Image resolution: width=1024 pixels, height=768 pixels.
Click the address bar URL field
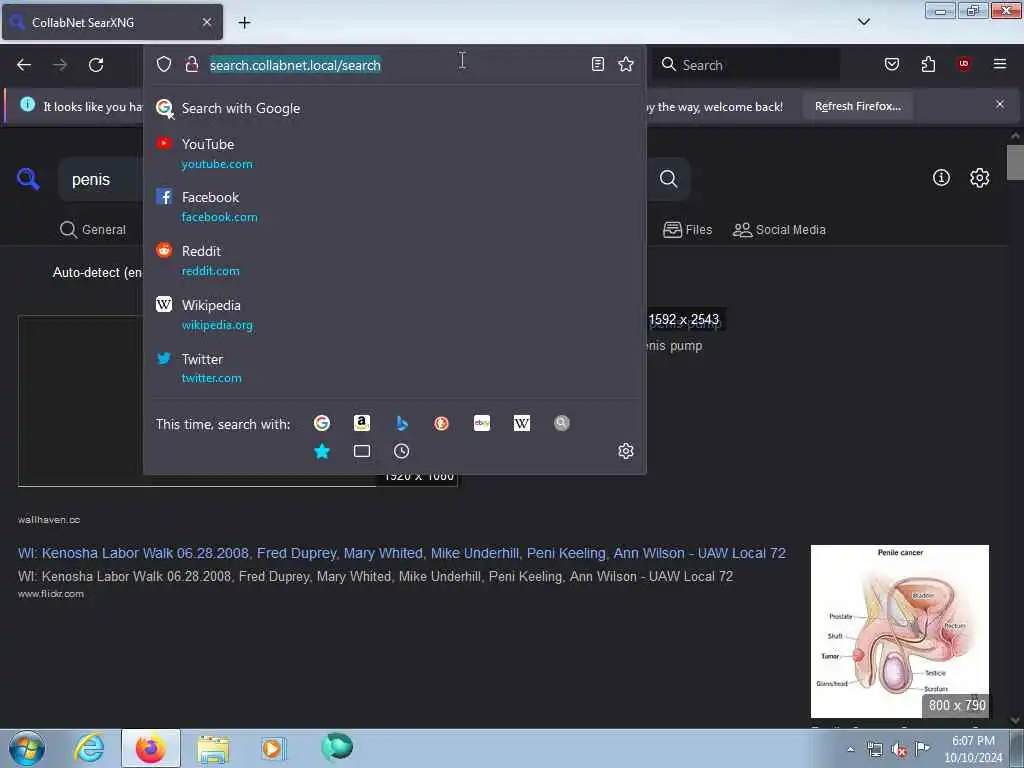[x=392, y=65]
